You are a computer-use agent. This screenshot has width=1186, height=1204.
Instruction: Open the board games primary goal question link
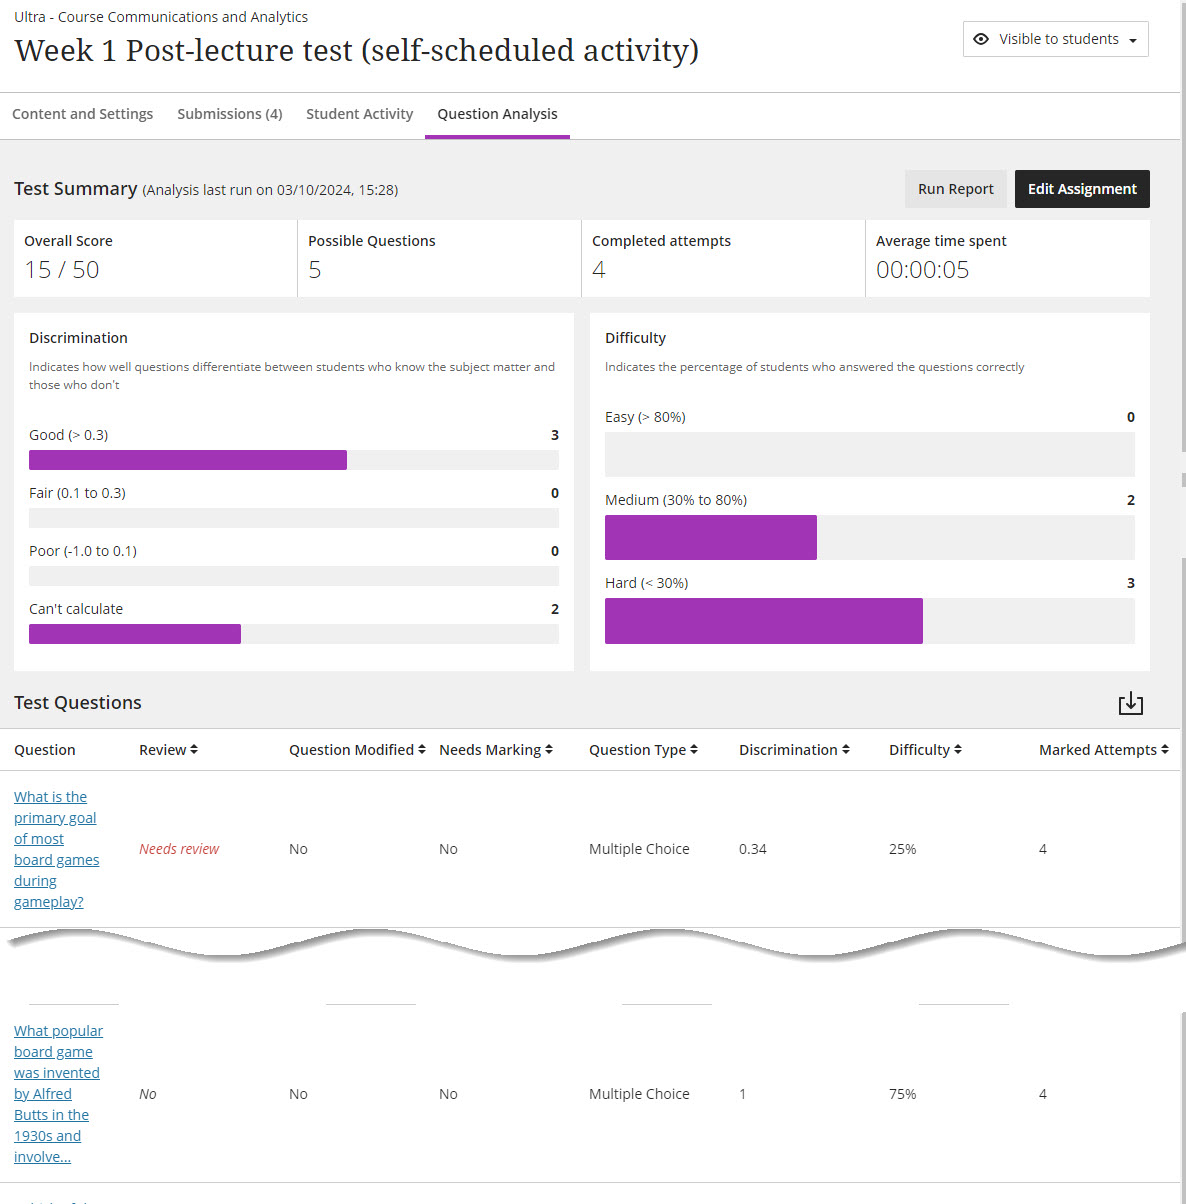point(55,849)
